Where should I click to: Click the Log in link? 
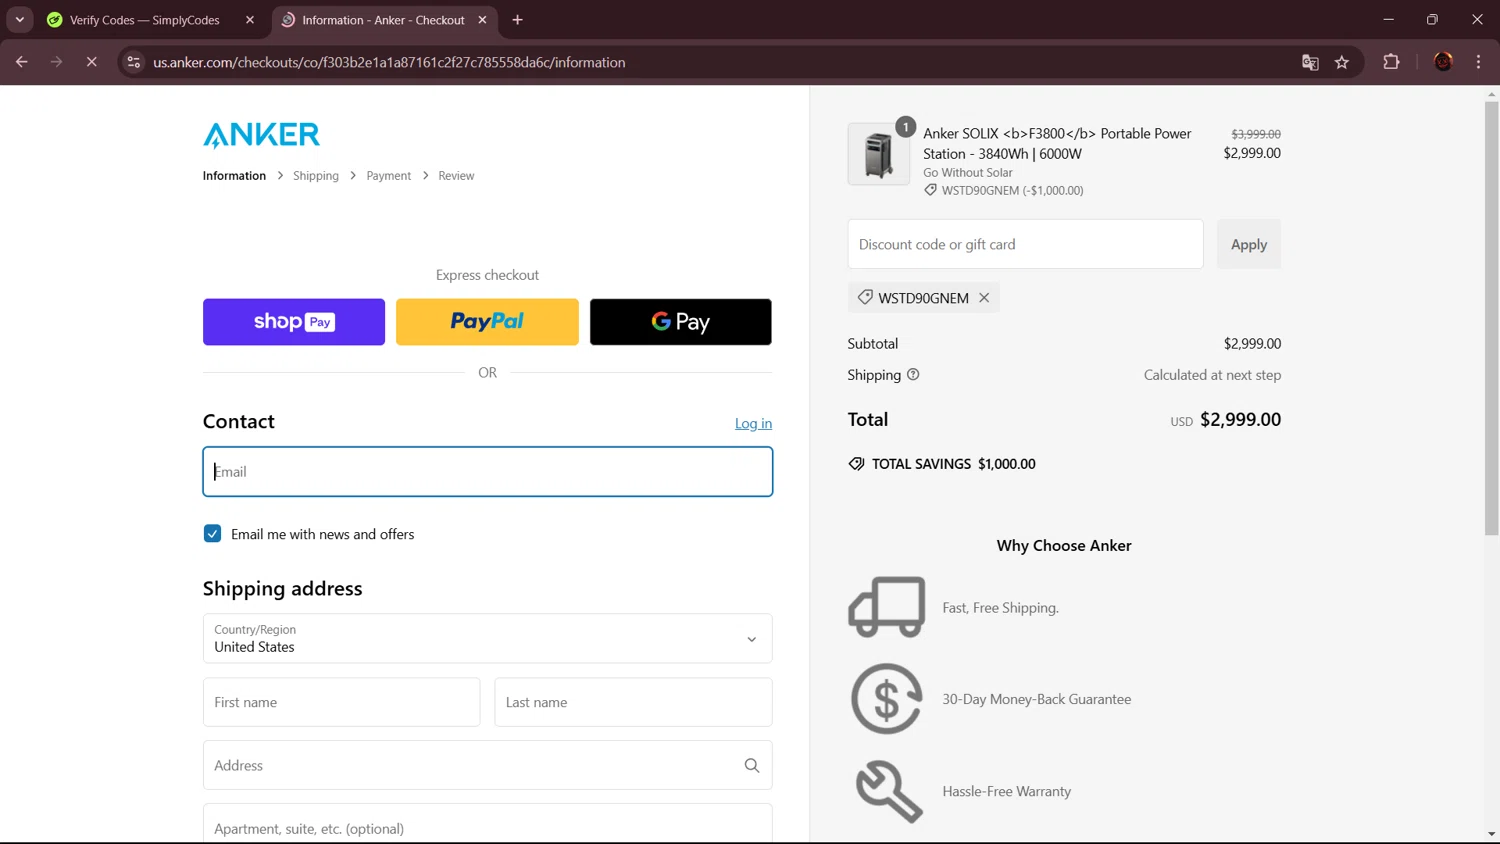pos(753,424)
